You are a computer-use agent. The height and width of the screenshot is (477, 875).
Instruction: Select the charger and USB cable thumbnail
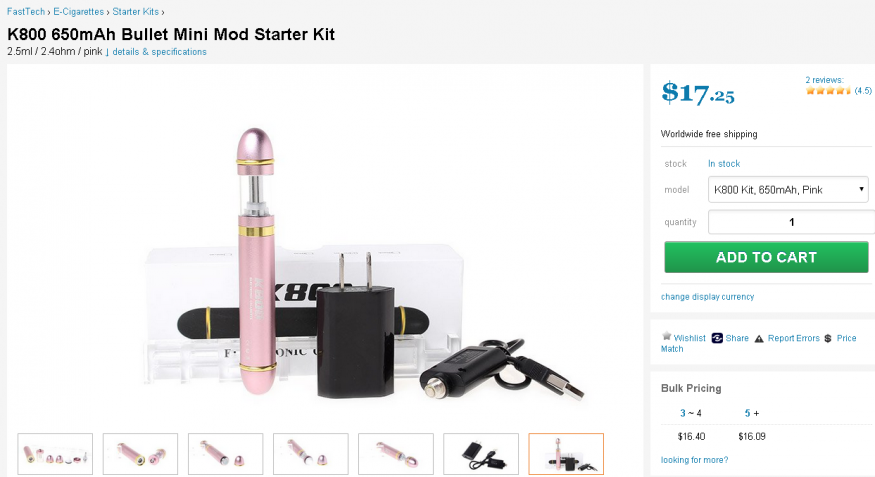[x=481, y=454]
